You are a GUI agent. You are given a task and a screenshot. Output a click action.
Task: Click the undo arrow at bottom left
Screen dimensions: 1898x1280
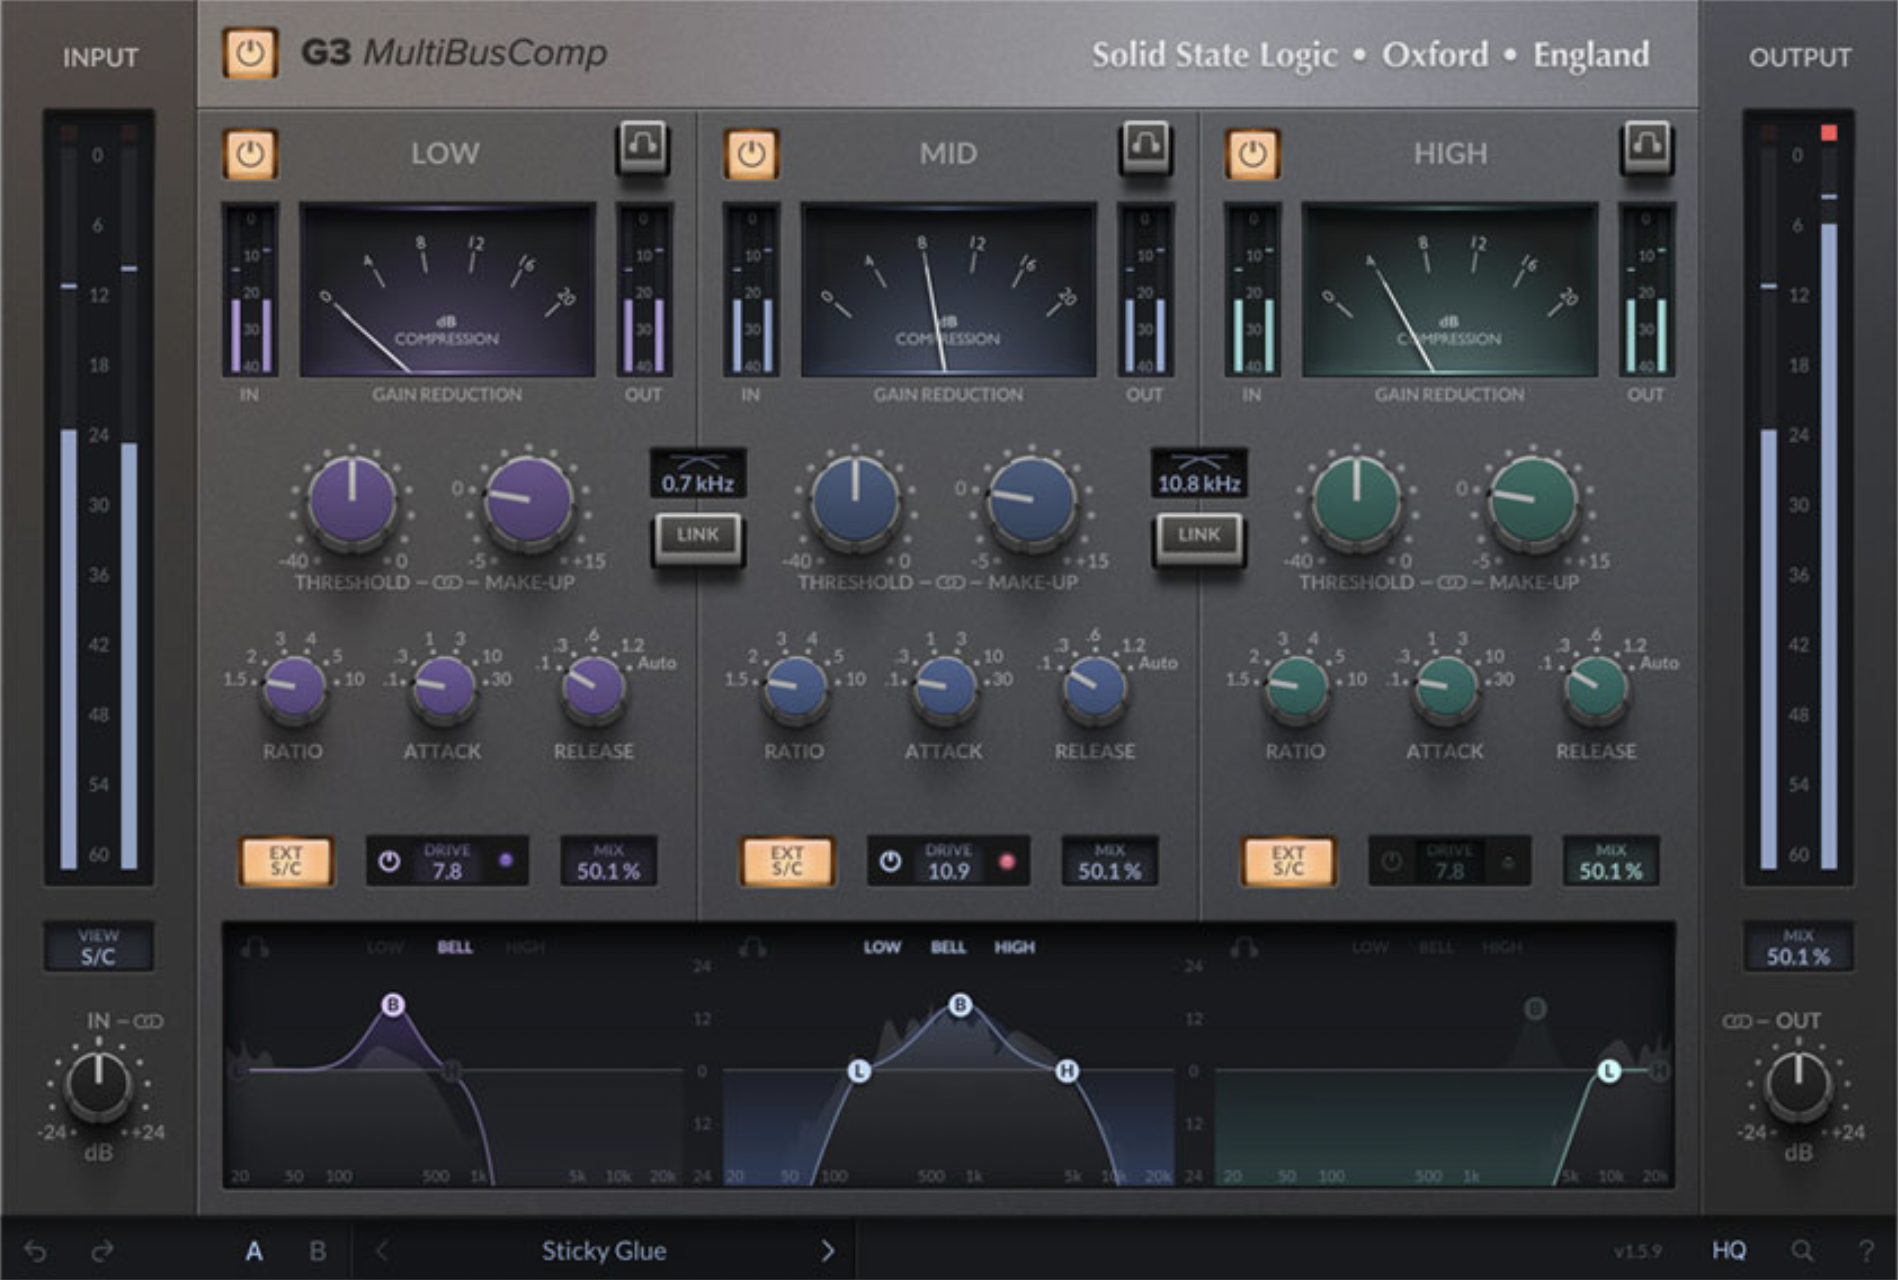36,1250
